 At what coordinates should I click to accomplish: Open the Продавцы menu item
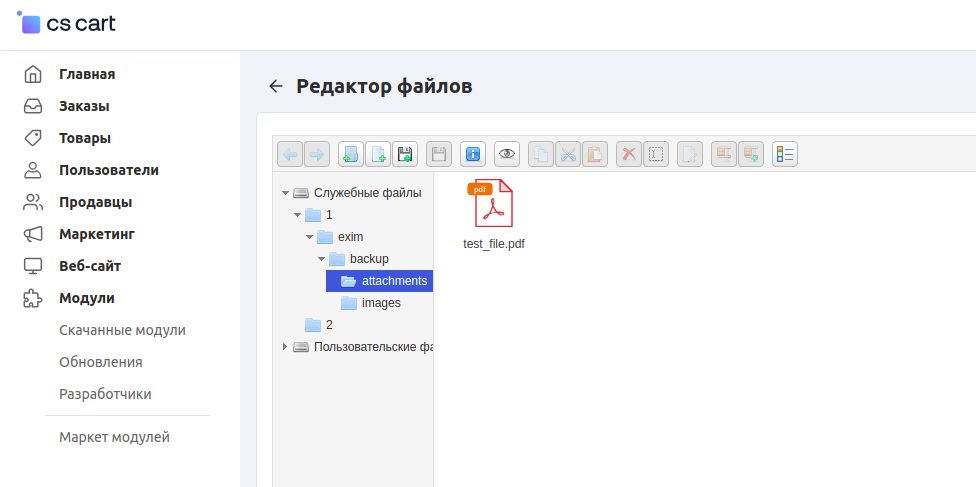point(96,202)
